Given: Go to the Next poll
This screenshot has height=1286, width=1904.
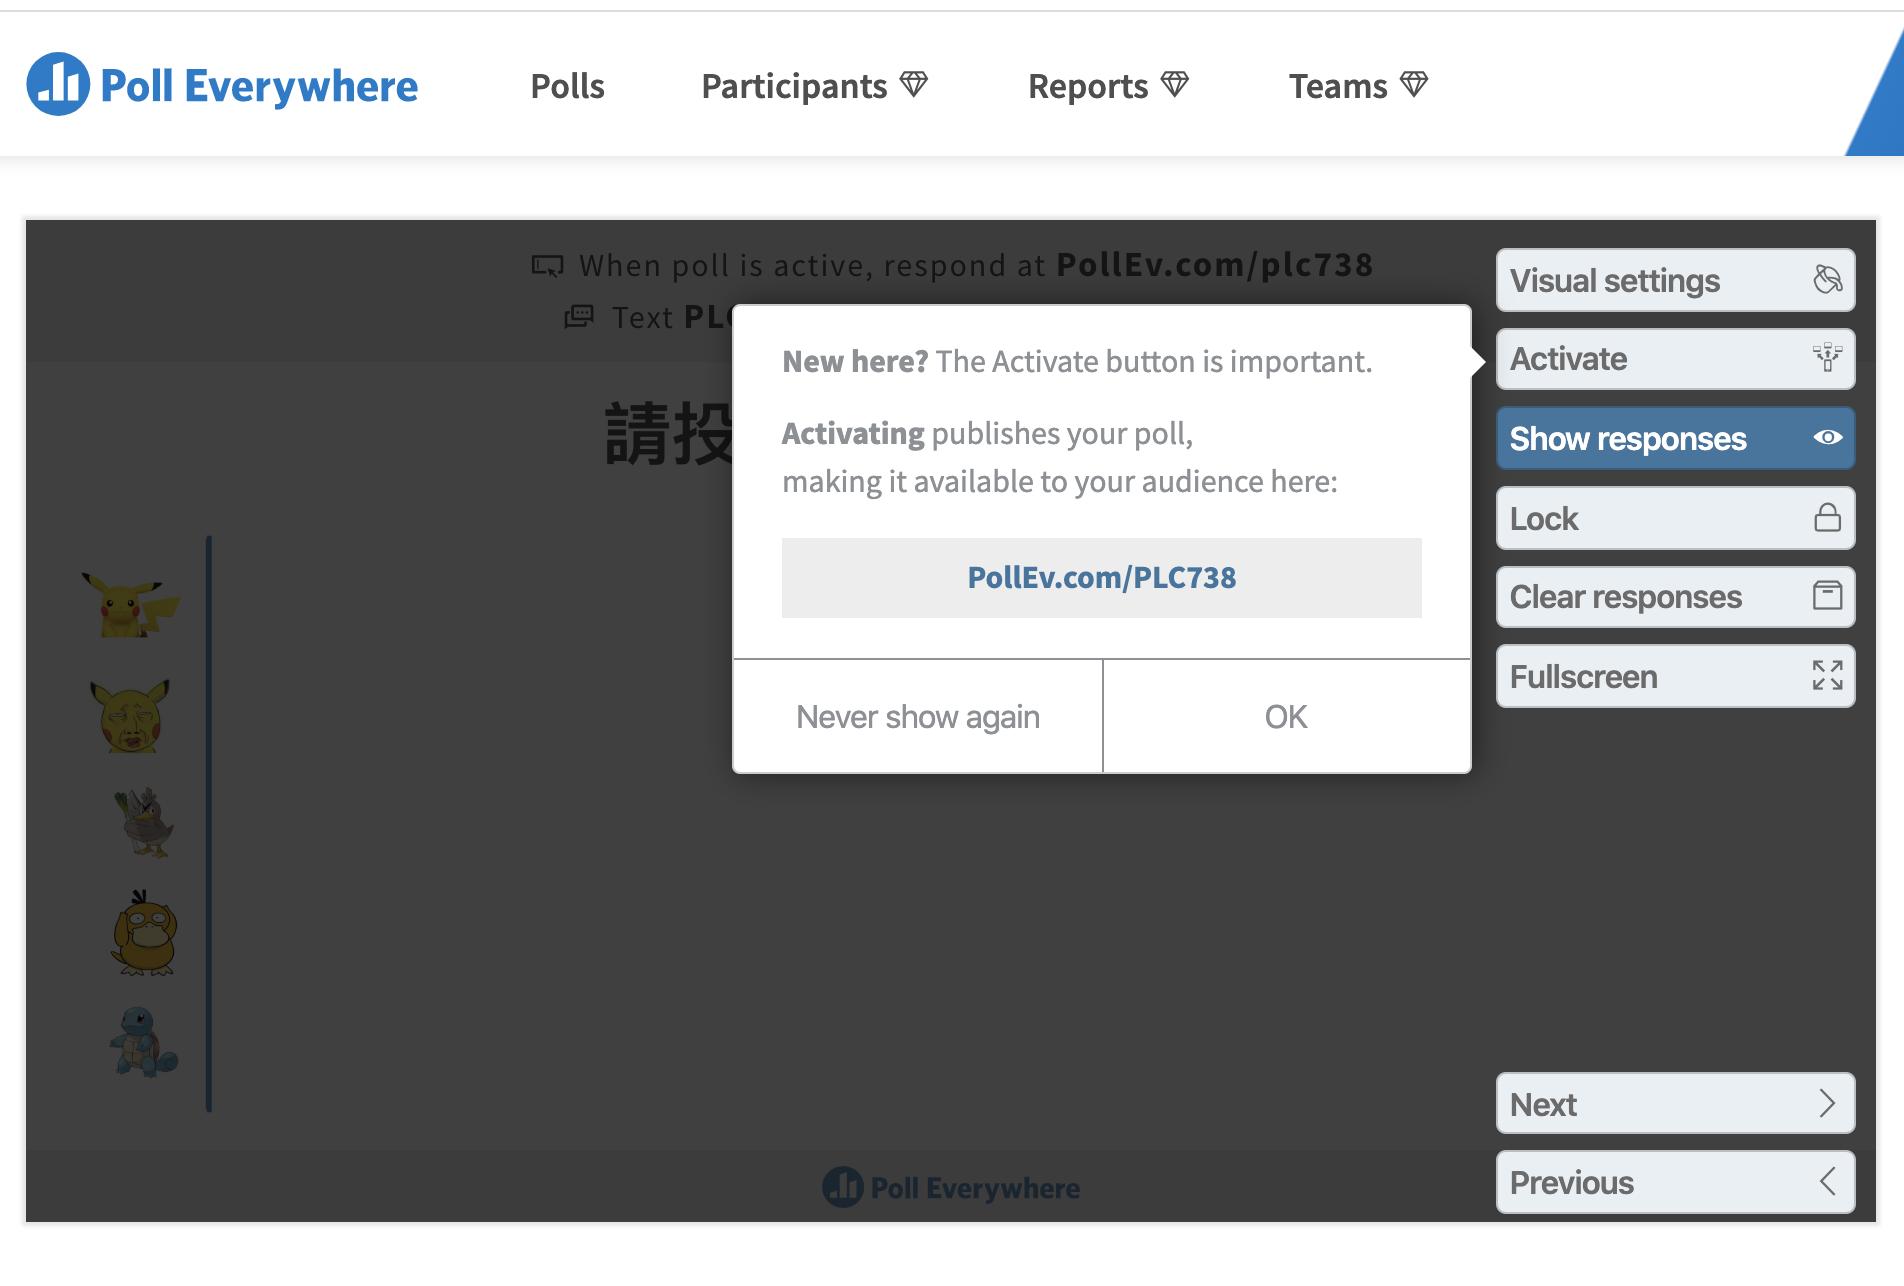Looking at the screenshot, I should [1675, 1103].
